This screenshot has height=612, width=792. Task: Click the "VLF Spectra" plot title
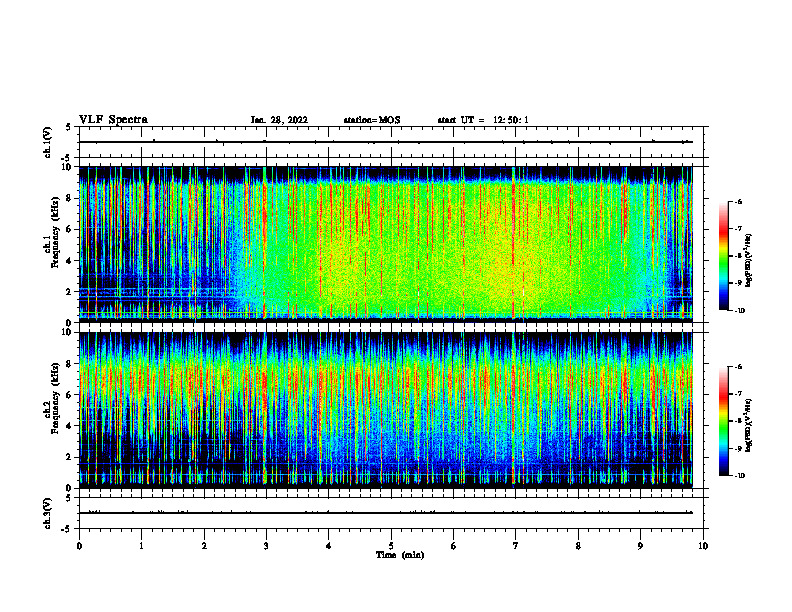click(113, 120)
